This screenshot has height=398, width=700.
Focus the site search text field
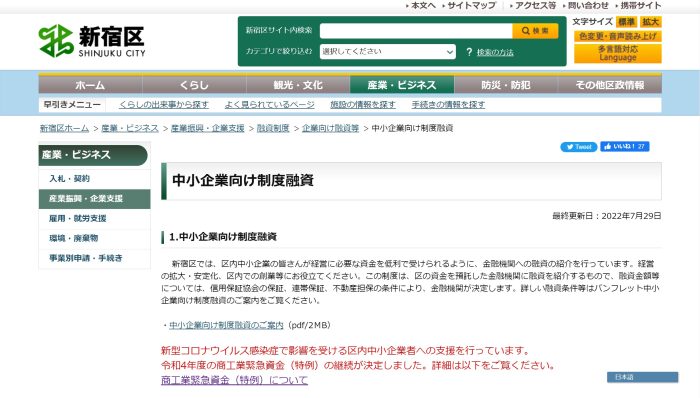pyautogui.click(x=416, y=31)
